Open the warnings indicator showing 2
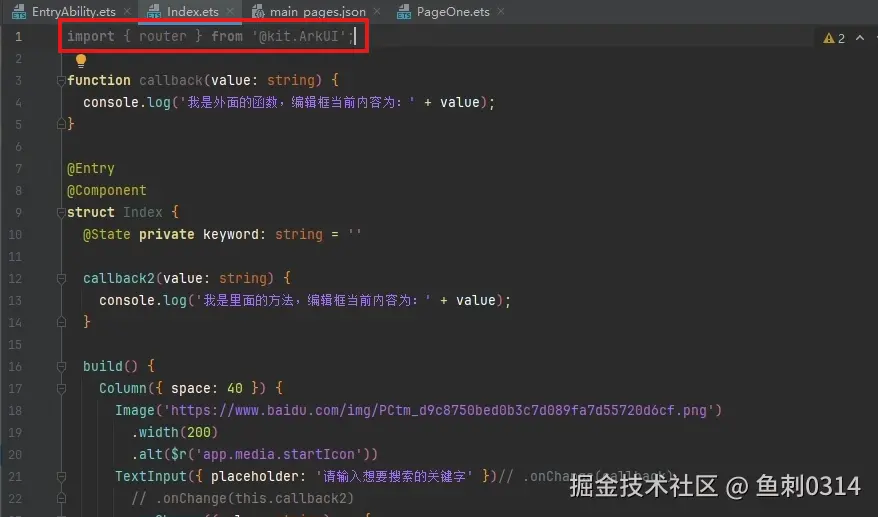The width and height of the screenshot is (878, 517). click(834, 38)
